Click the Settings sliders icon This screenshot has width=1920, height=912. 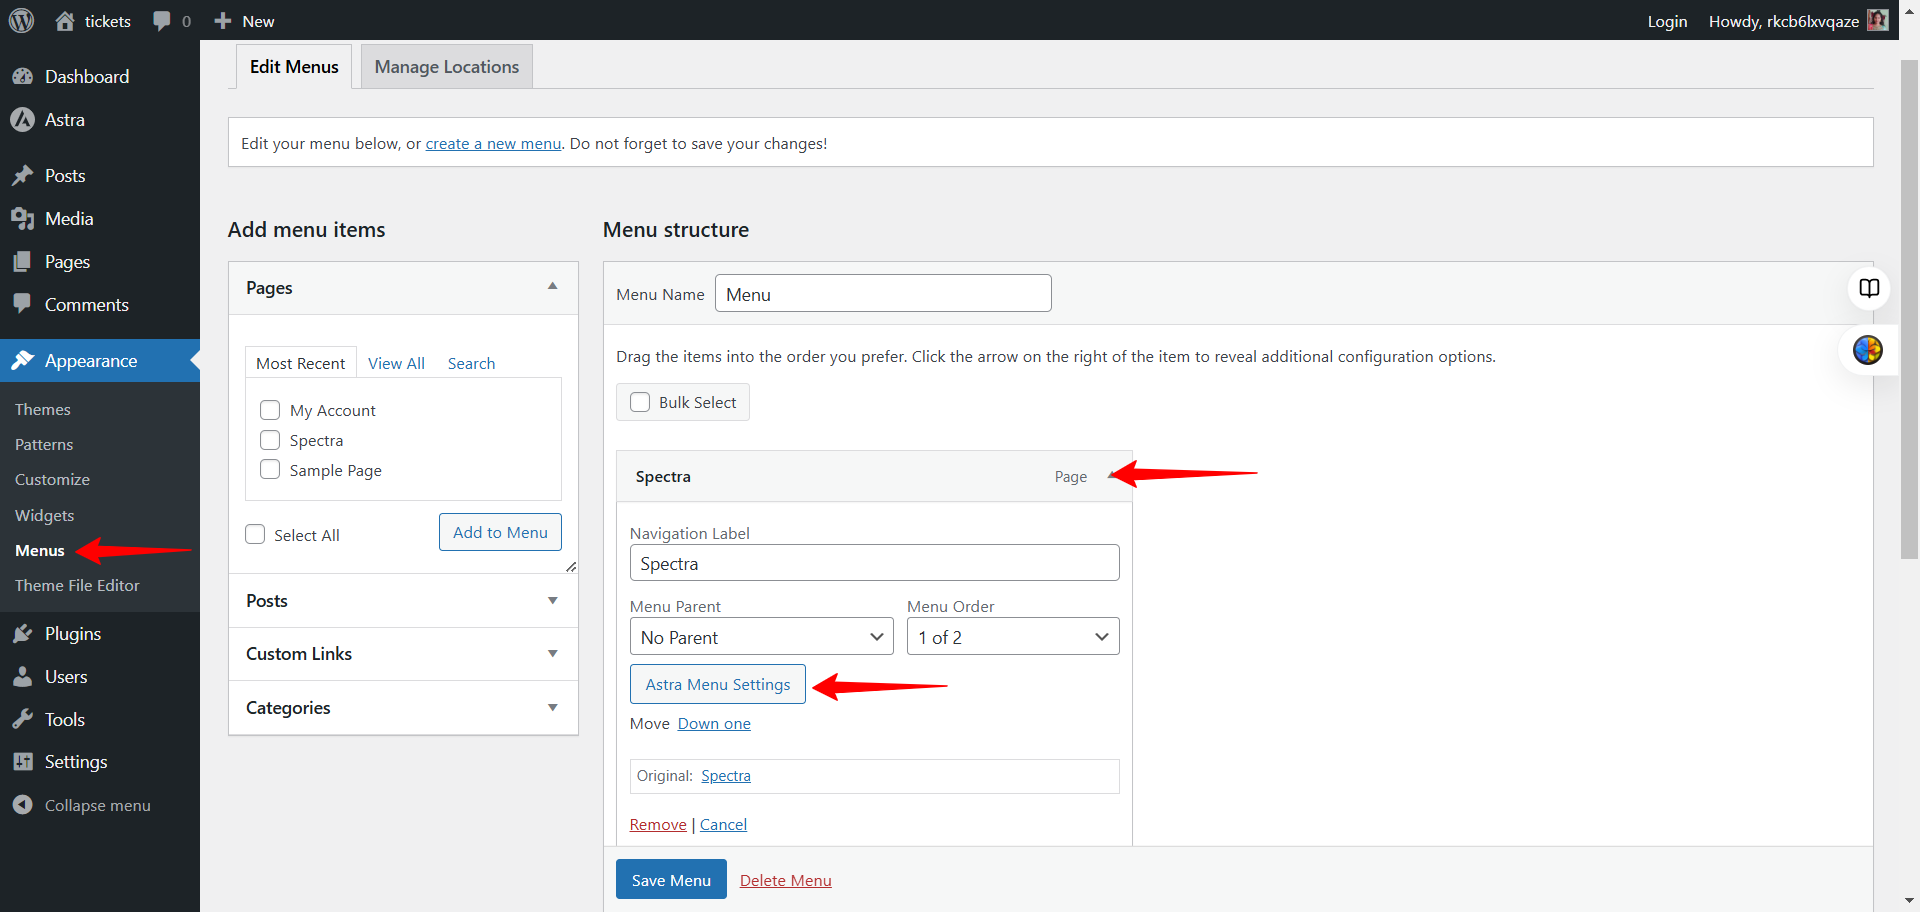[22, 762]
